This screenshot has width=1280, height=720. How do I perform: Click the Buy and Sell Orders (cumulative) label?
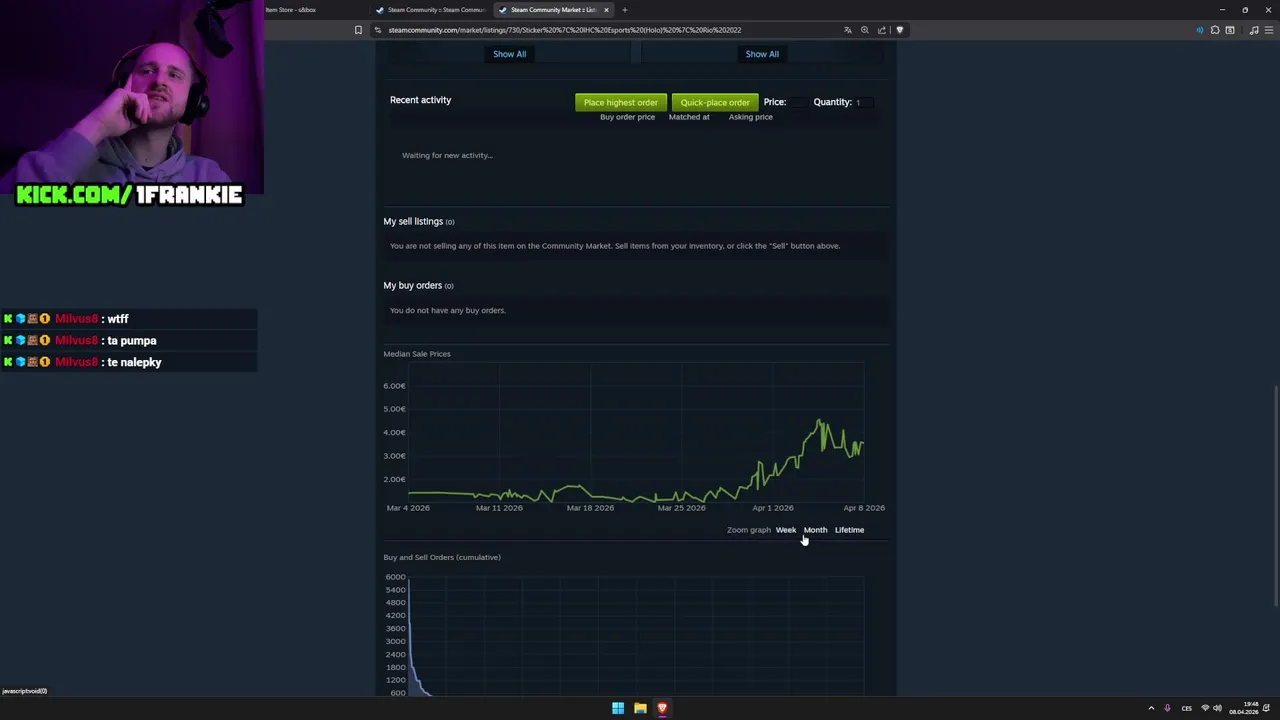(x=442, y=557)
